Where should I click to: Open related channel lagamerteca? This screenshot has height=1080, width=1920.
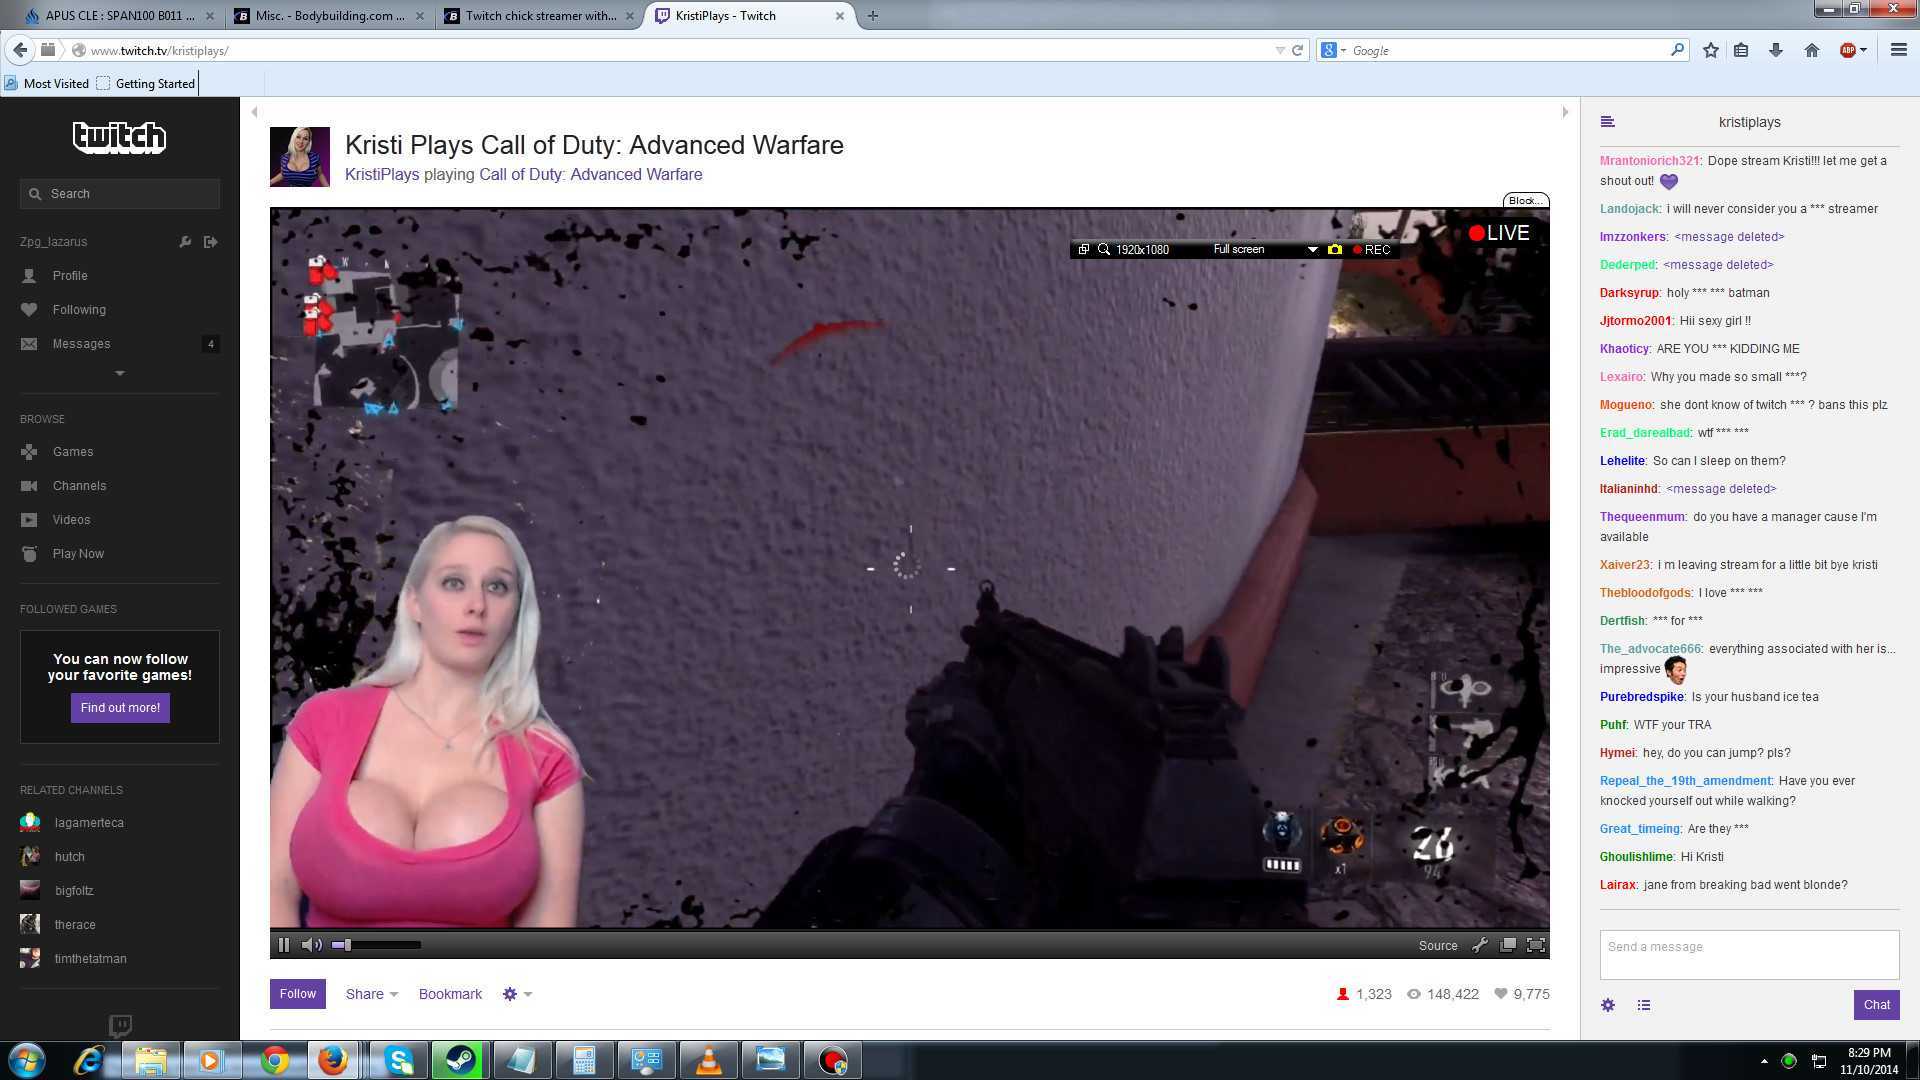point(89,823)
